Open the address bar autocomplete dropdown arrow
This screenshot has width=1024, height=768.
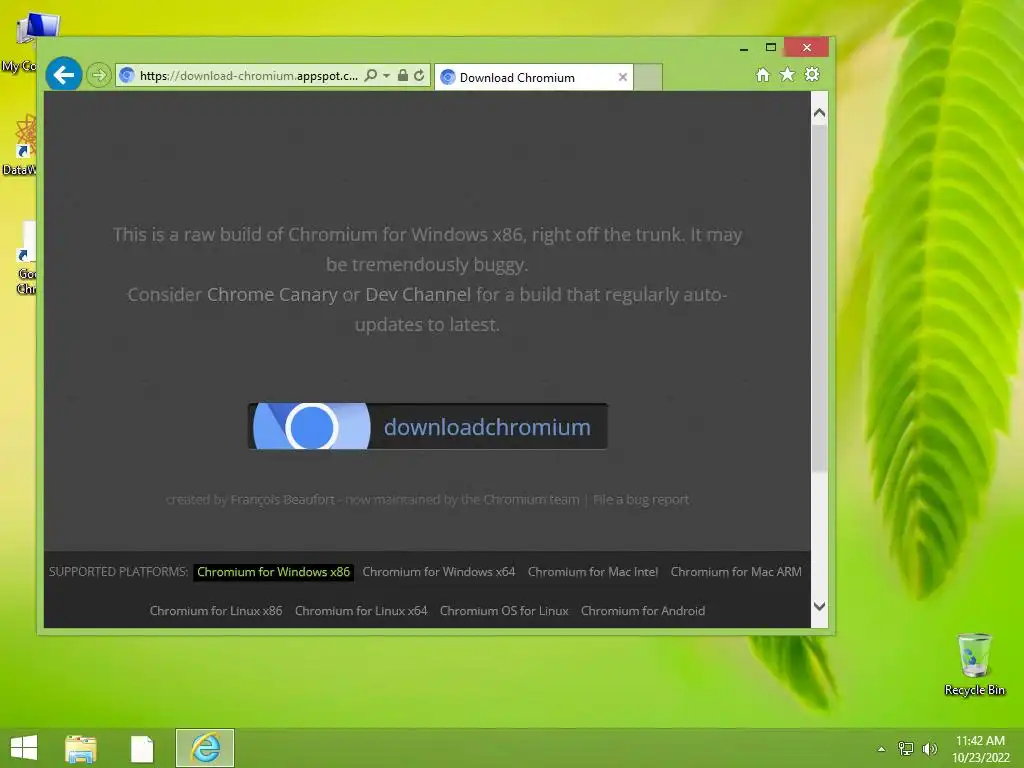click(387, 76)
